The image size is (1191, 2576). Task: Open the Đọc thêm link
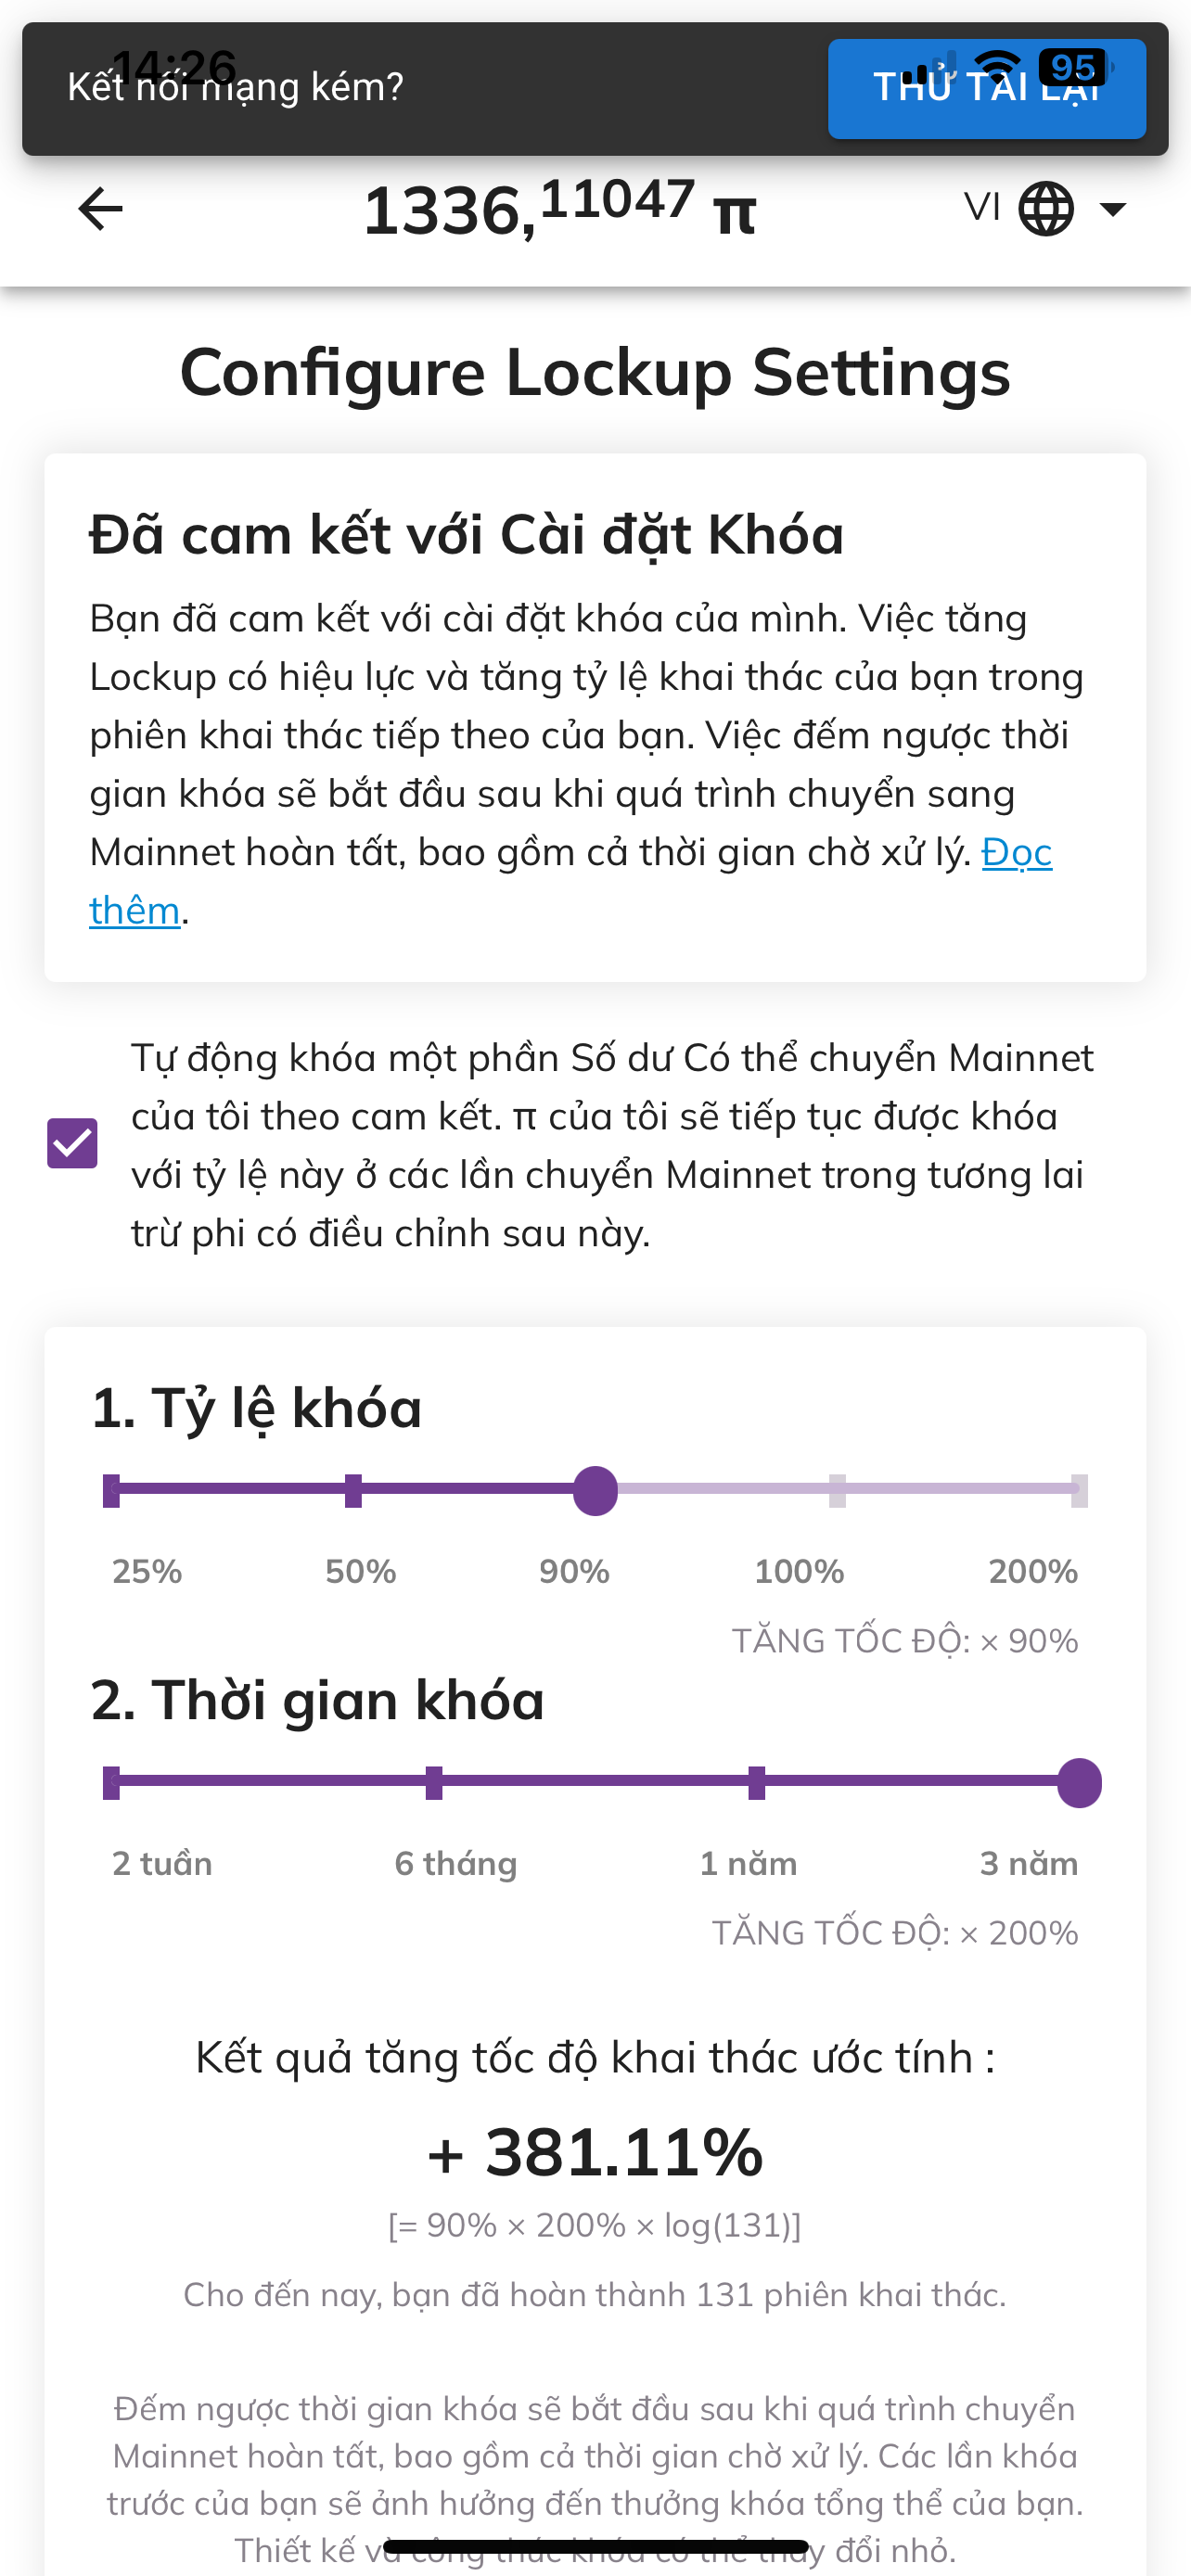click(1016, 853)
